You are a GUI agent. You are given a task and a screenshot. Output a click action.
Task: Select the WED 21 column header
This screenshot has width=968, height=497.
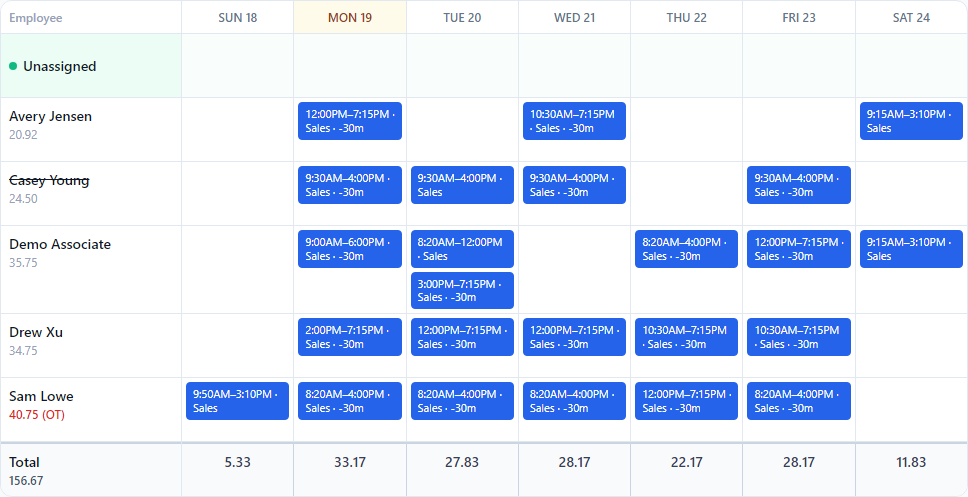tap(574, 17)
